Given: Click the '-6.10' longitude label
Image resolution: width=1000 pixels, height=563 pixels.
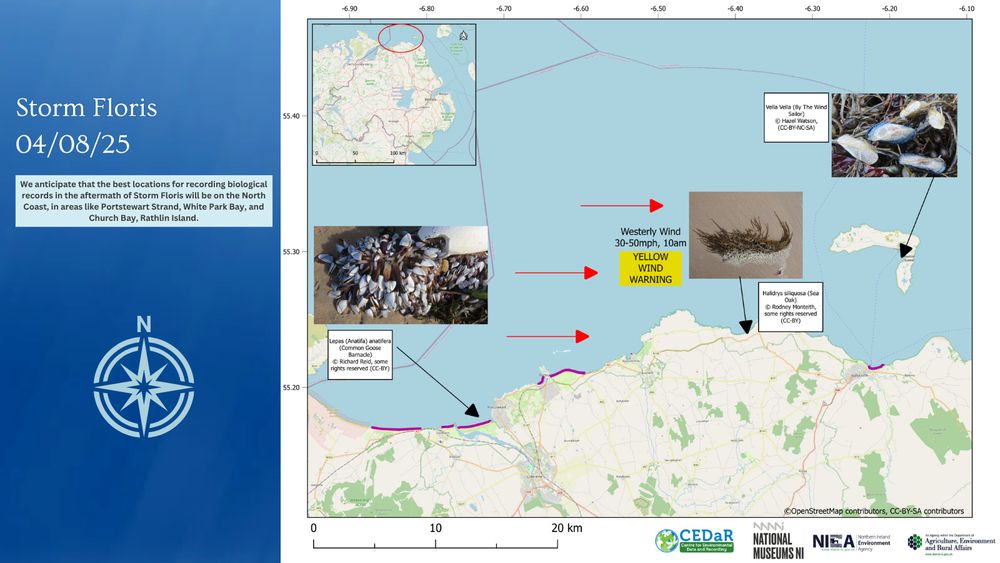Looking at the screenshot, I should point(967,9).
